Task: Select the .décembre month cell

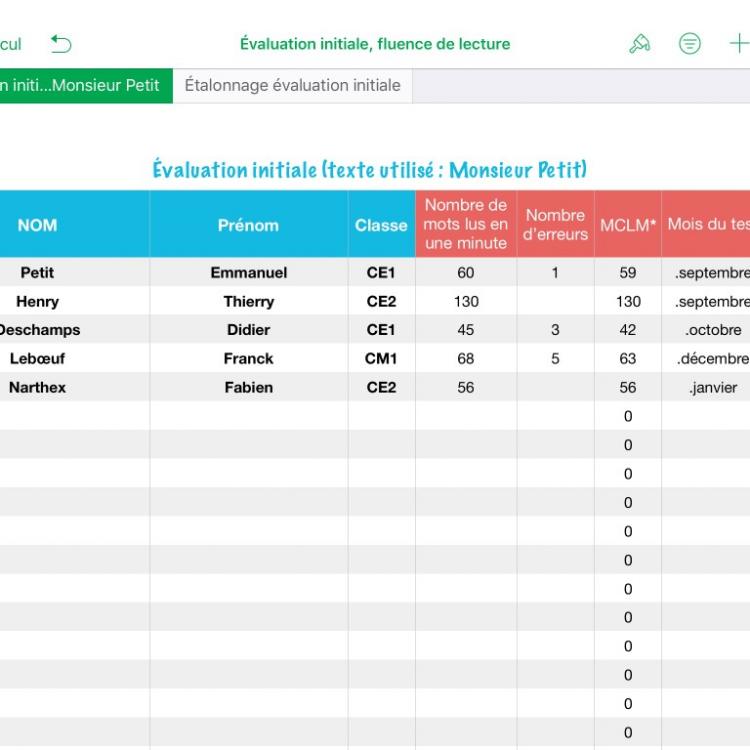Action: point(706,358)
